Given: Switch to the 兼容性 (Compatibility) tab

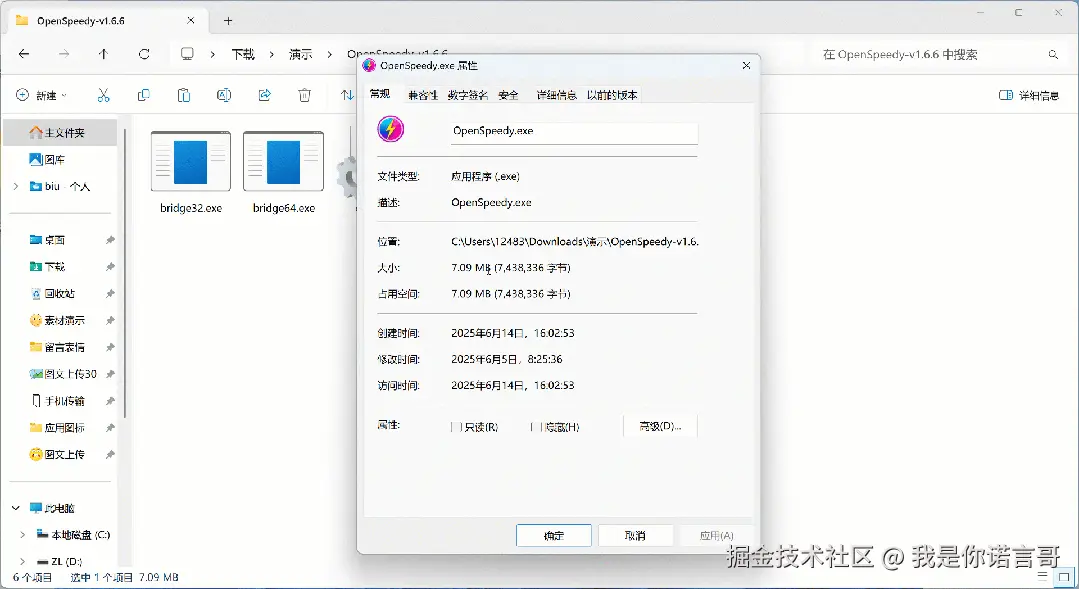Looking at the screenshot, I should tap(423, 95).
